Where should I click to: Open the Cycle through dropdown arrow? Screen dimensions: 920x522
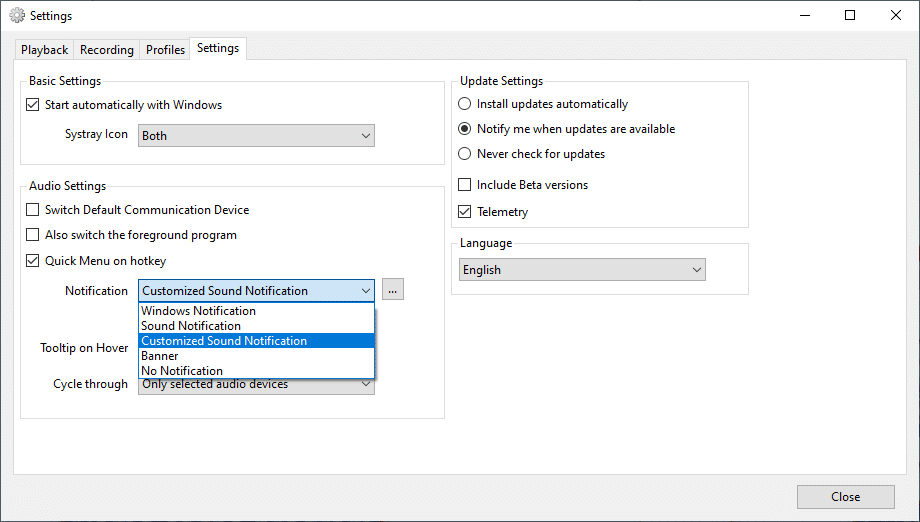(x=366, y=385)
